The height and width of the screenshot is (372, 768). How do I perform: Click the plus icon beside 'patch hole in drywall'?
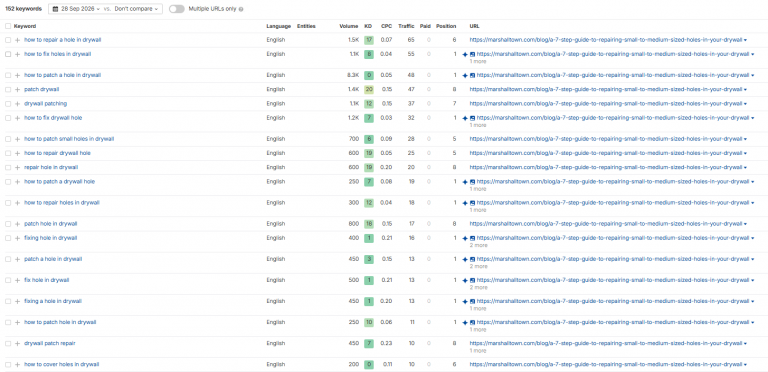pyautogui.click(x=18, y=224)
